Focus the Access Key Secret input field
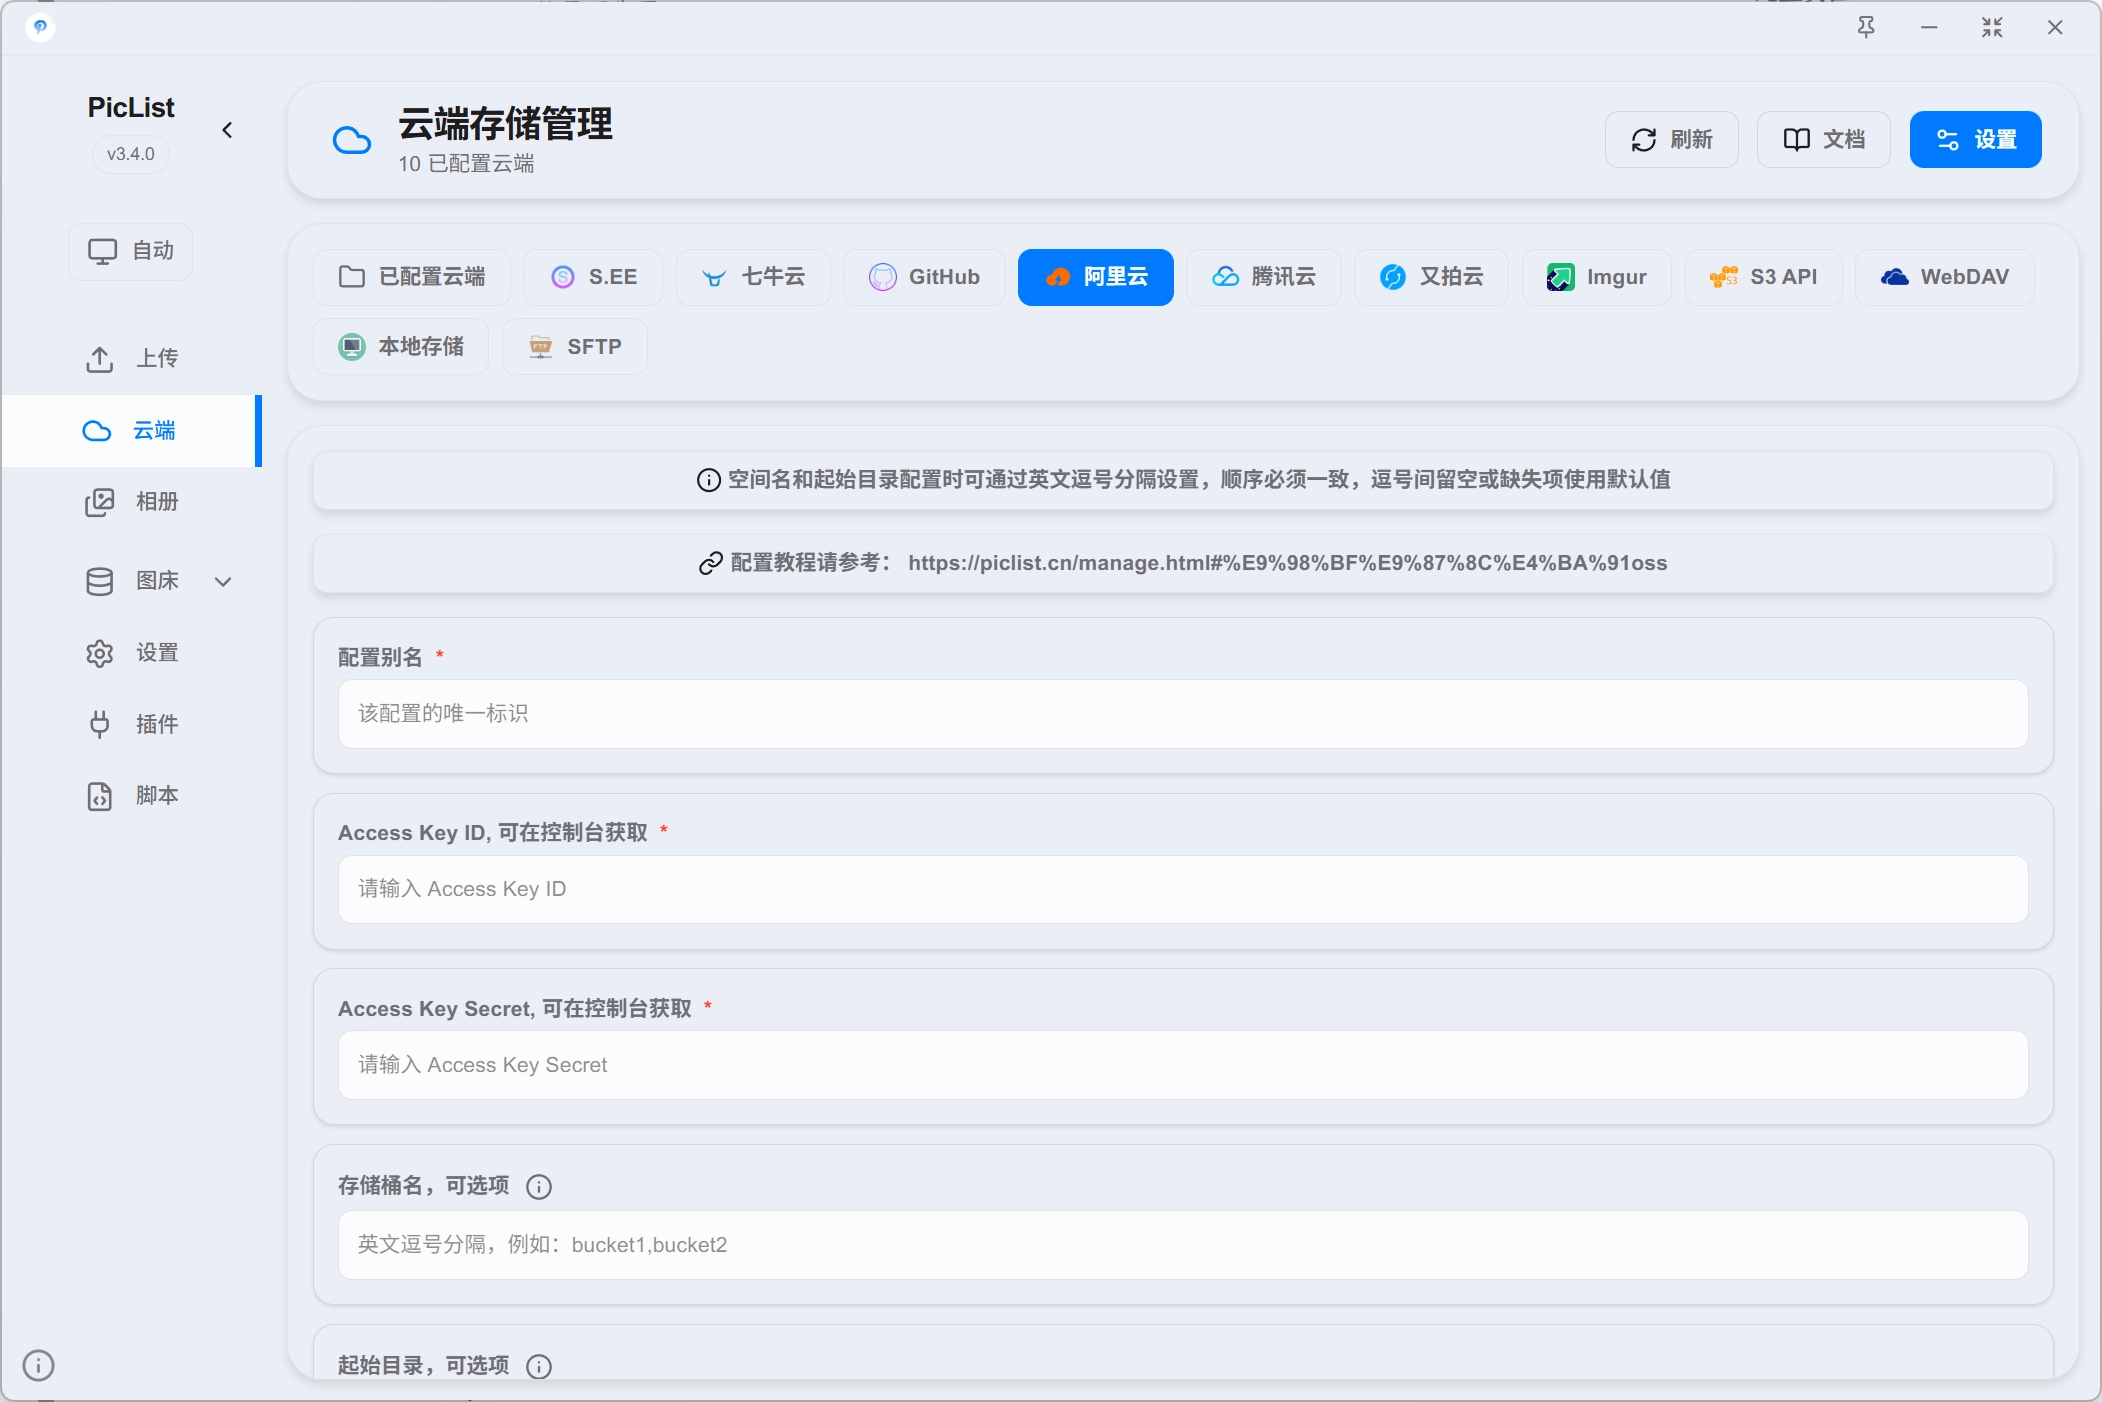This screenshot has height=1402, width=2102. (1183, 1066)
